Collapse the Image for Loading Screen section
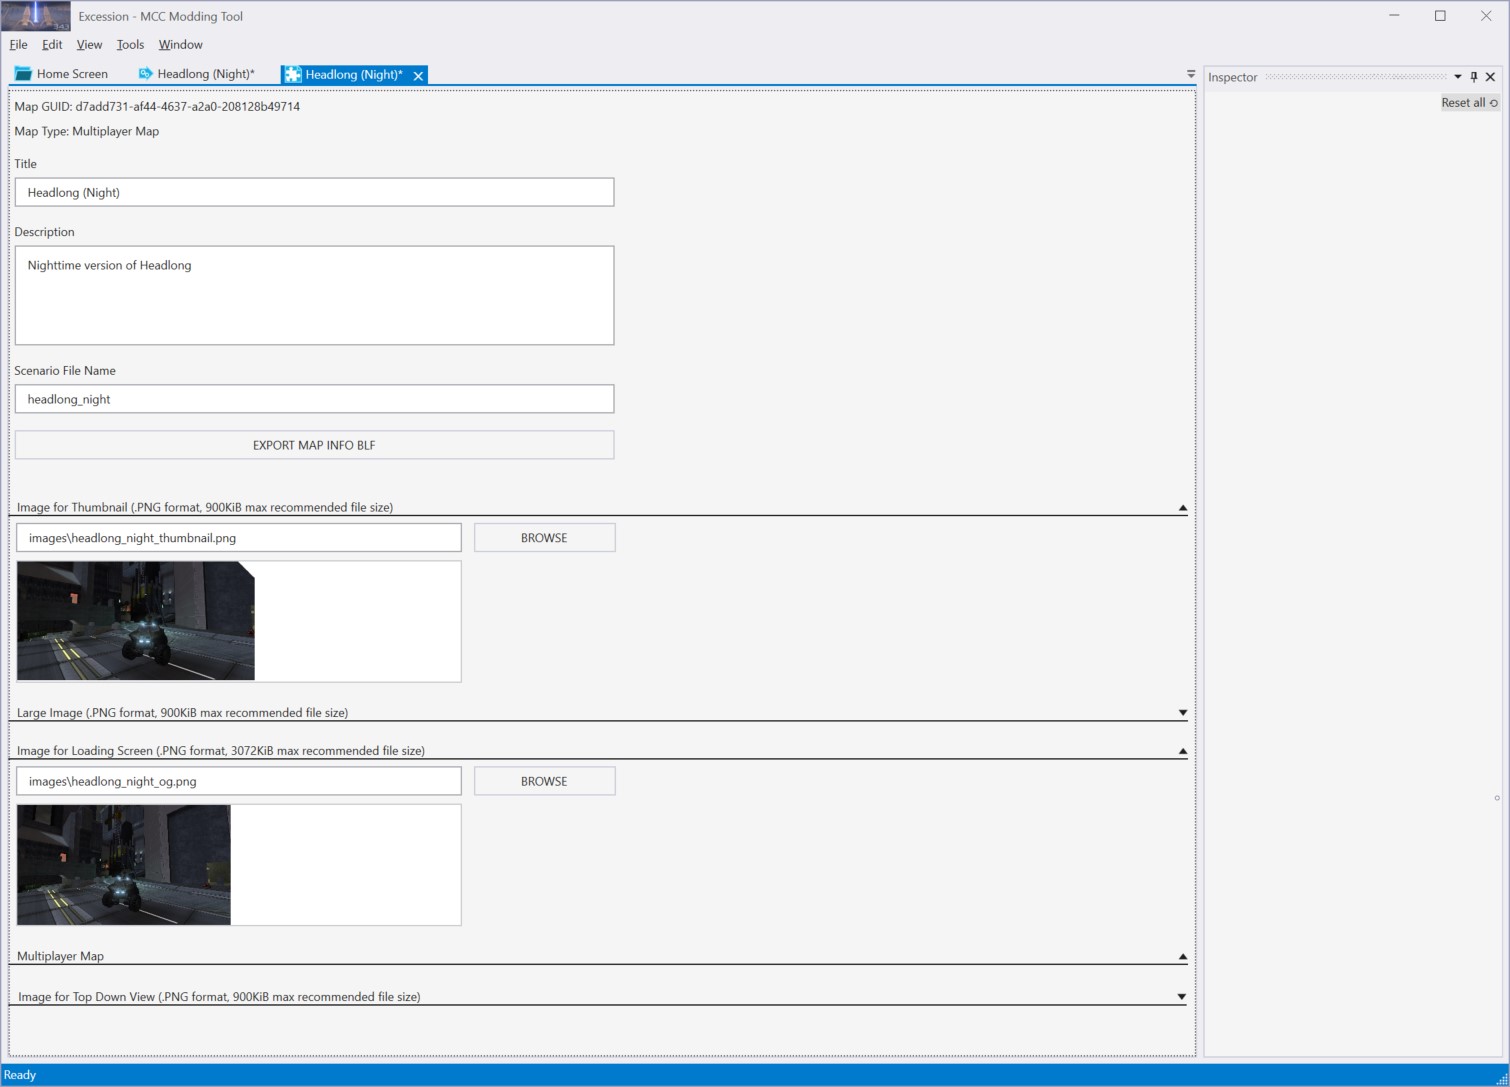This screenshot has width=1510, height=1087. click(x=1182, y=751)
